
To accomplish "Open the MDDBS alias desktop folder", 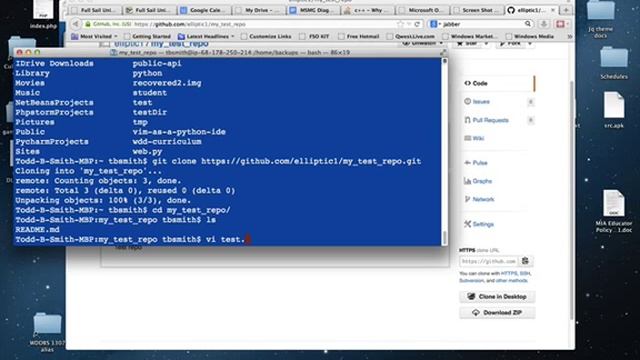I will click(47, 332).
